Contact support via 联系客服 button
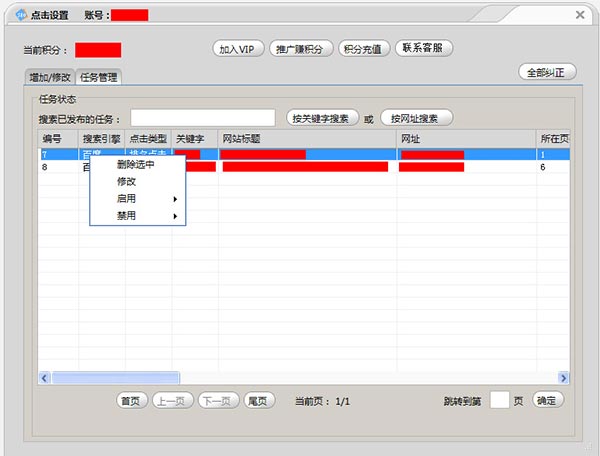This screenshot has height=456, width=600. (425, 48)
